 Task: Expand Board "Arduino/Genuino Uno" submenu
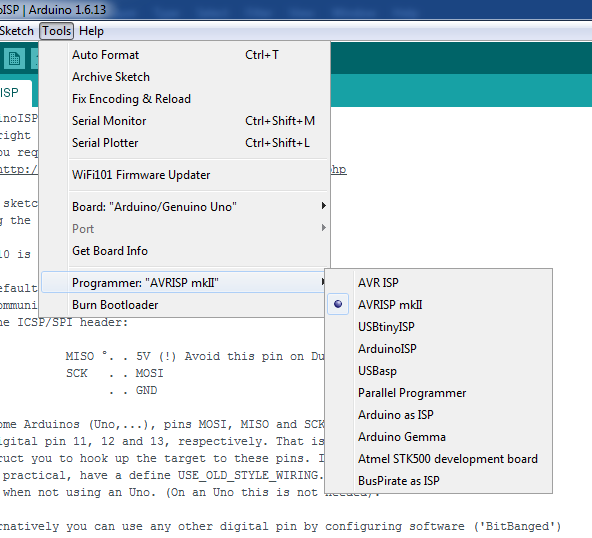185,207
